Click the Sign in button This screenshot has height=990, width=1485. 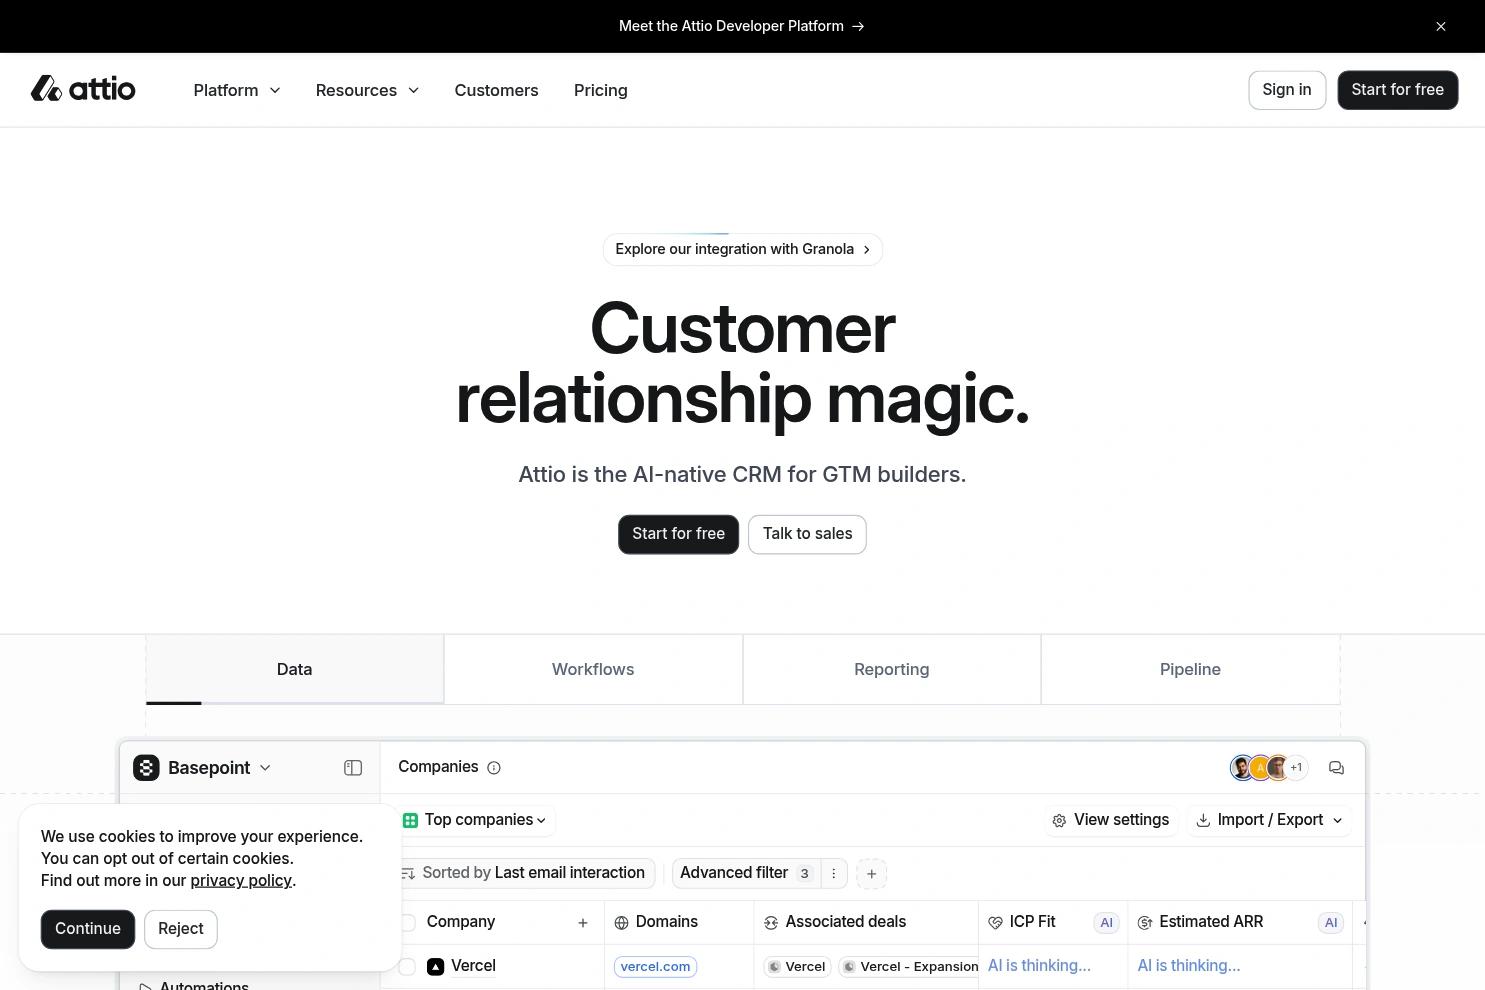1287,90
